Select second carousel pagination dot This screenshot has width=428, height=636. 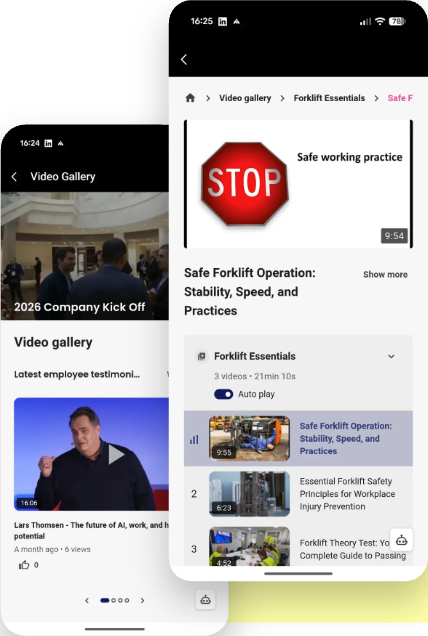click(x=114, y=600)
